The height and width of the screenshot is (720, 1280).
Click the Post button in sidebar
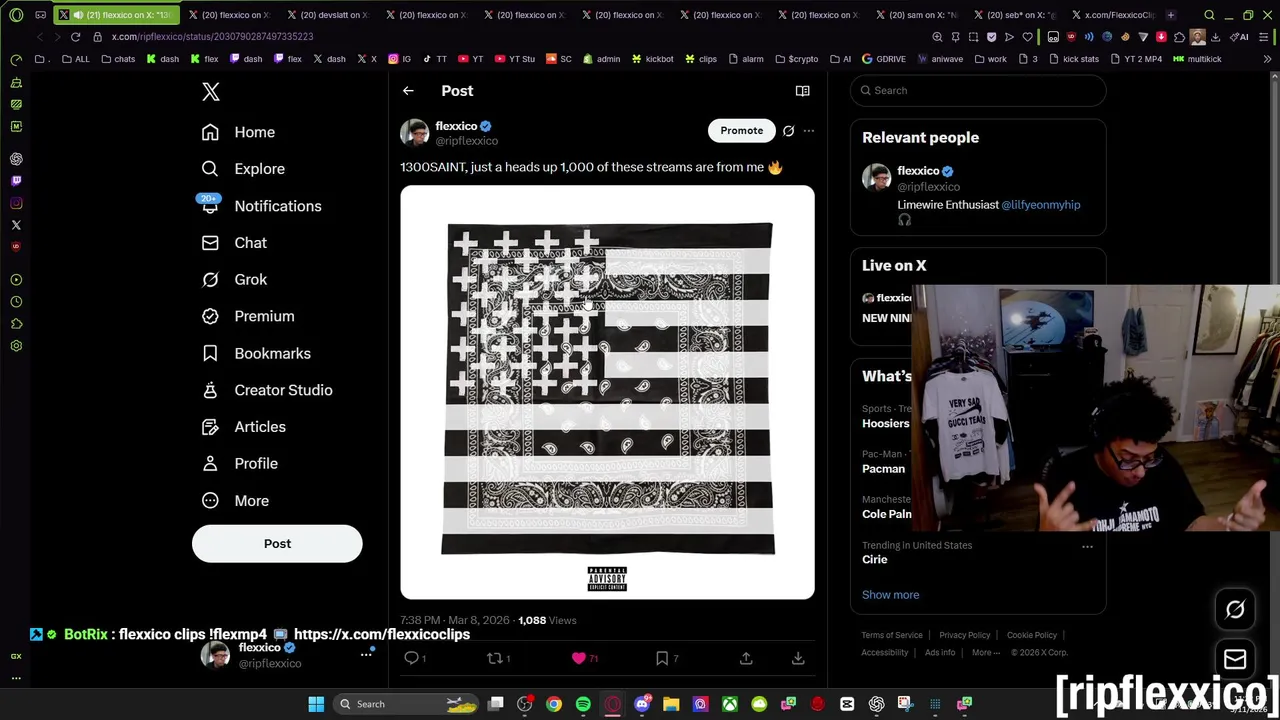[x=277, y=544]
